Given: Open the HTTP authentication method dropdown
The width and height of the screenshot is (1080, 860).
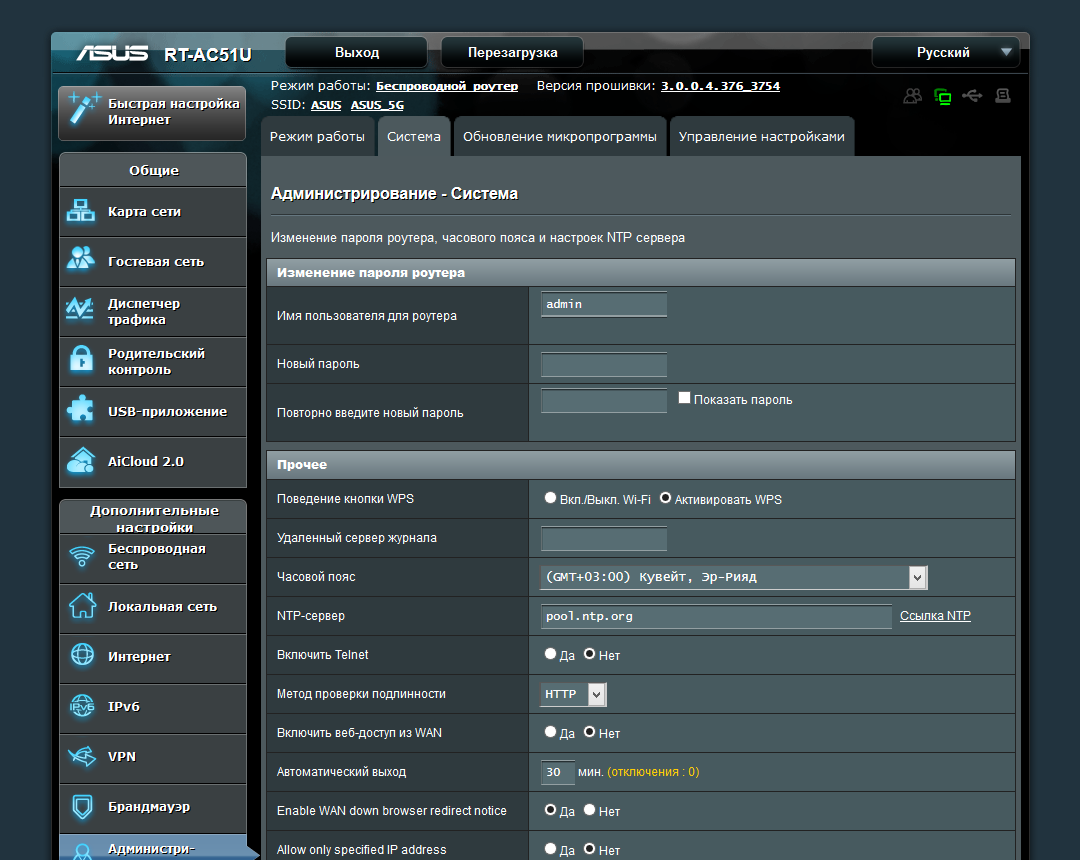Looking at the screenshot, I should click(x=573, y=694).
